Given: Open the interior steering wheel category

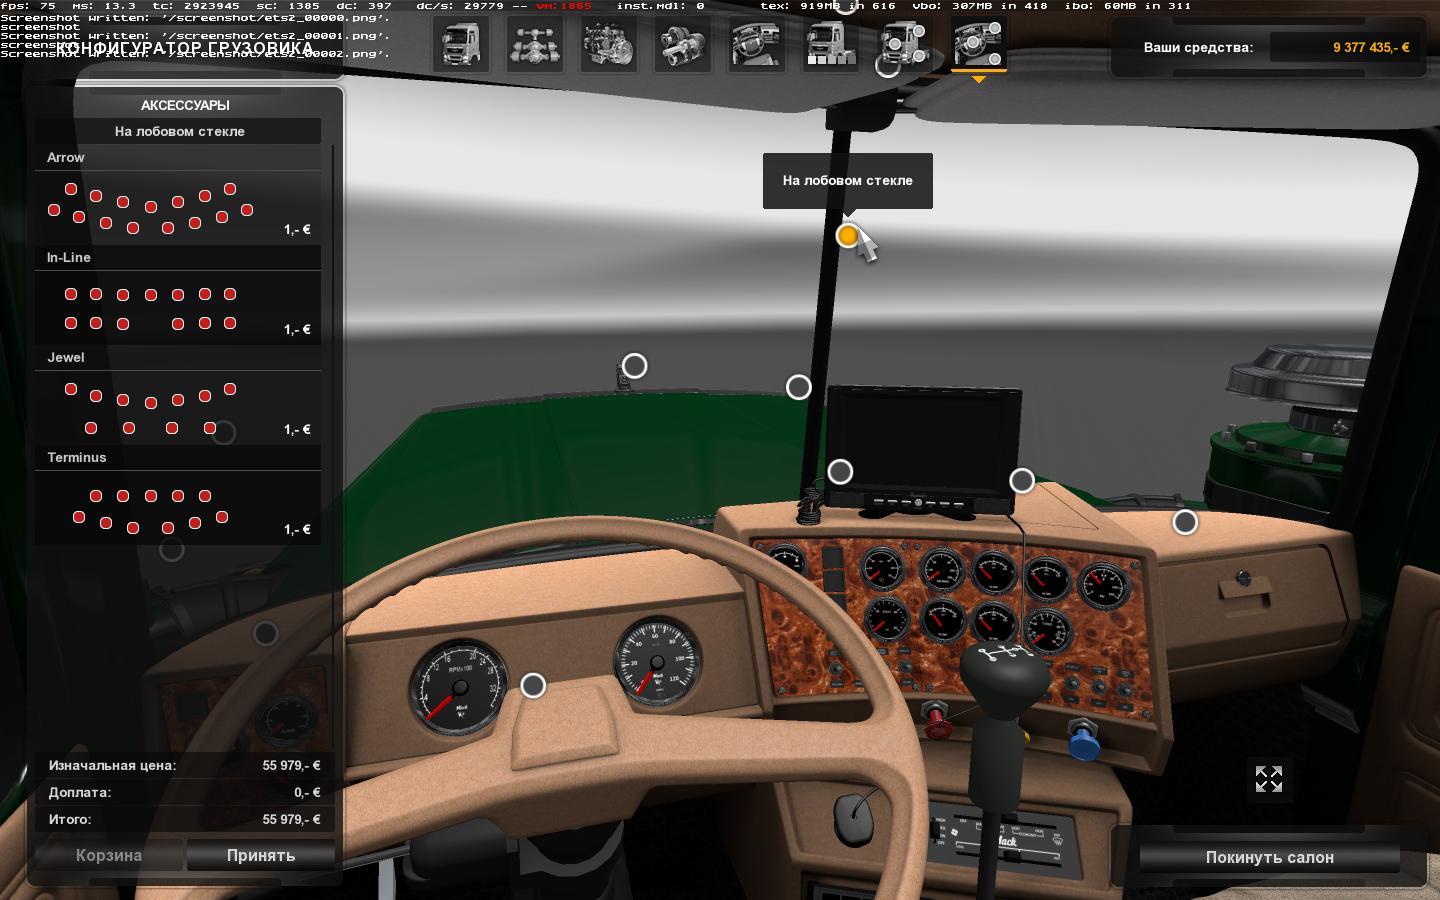Looking at the screenshot, I should coord(757,44).
